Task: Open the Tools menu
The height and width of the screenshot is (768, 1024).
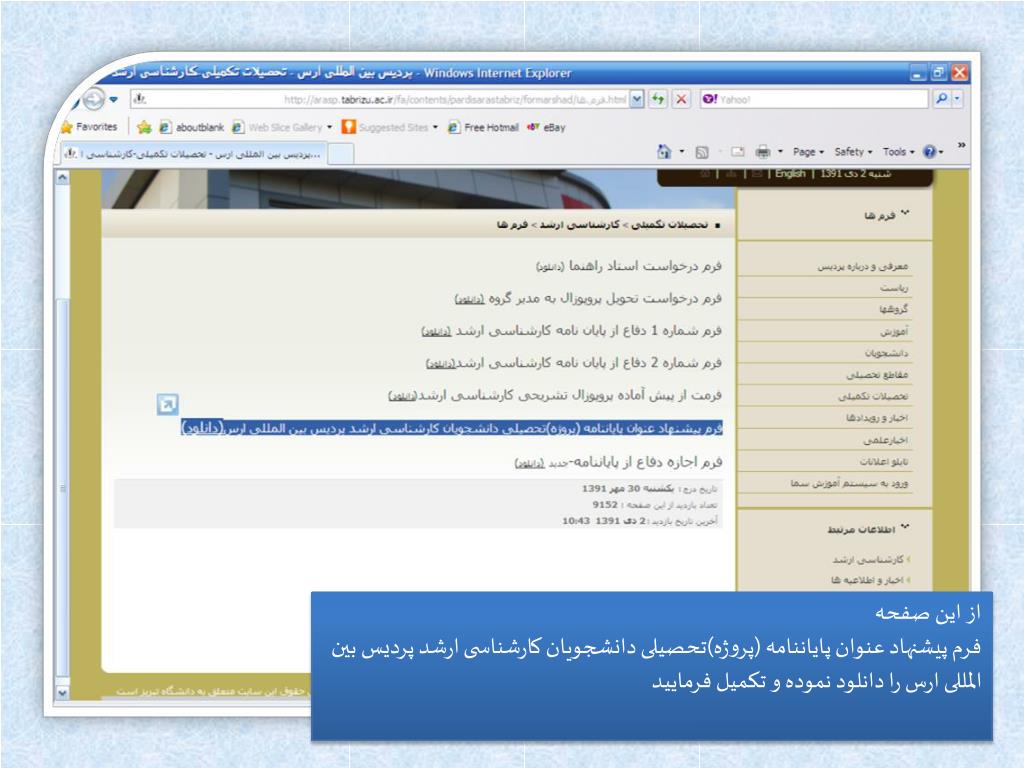Action: point(899,152)
